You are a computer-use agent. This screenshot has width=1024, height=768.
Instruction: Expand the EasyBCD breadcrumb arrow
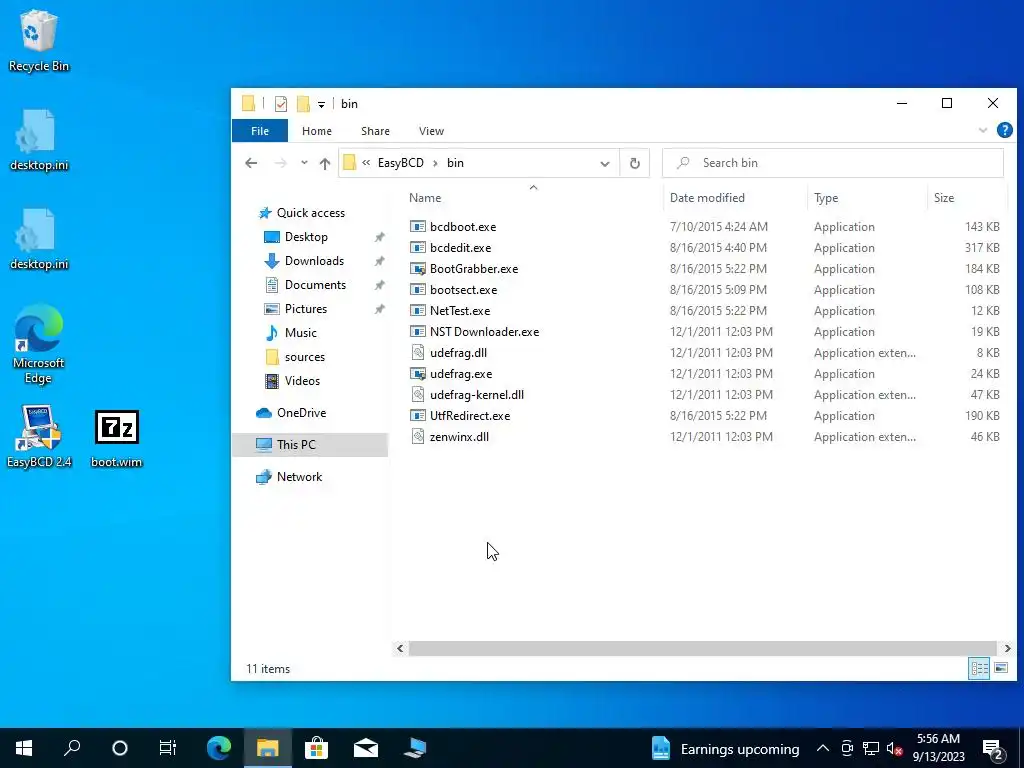click(x=435, y=163)
